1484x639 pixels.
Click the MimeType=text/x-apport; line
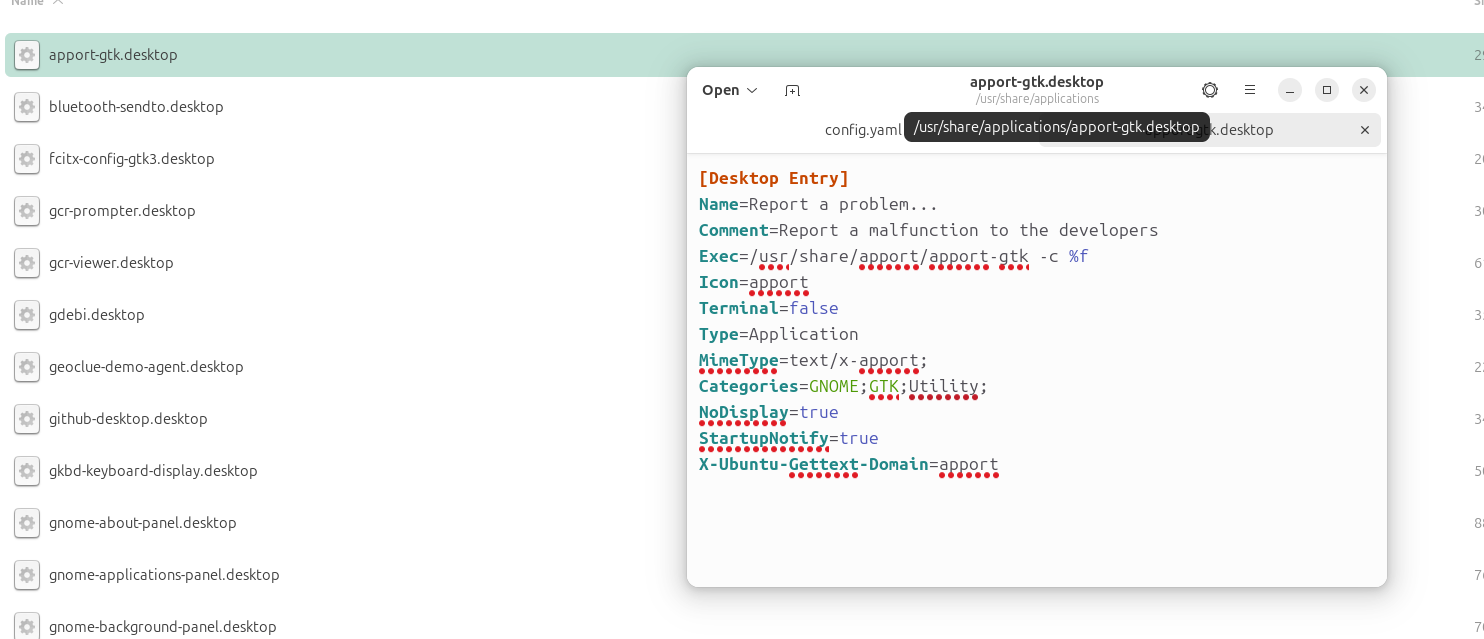814,360
